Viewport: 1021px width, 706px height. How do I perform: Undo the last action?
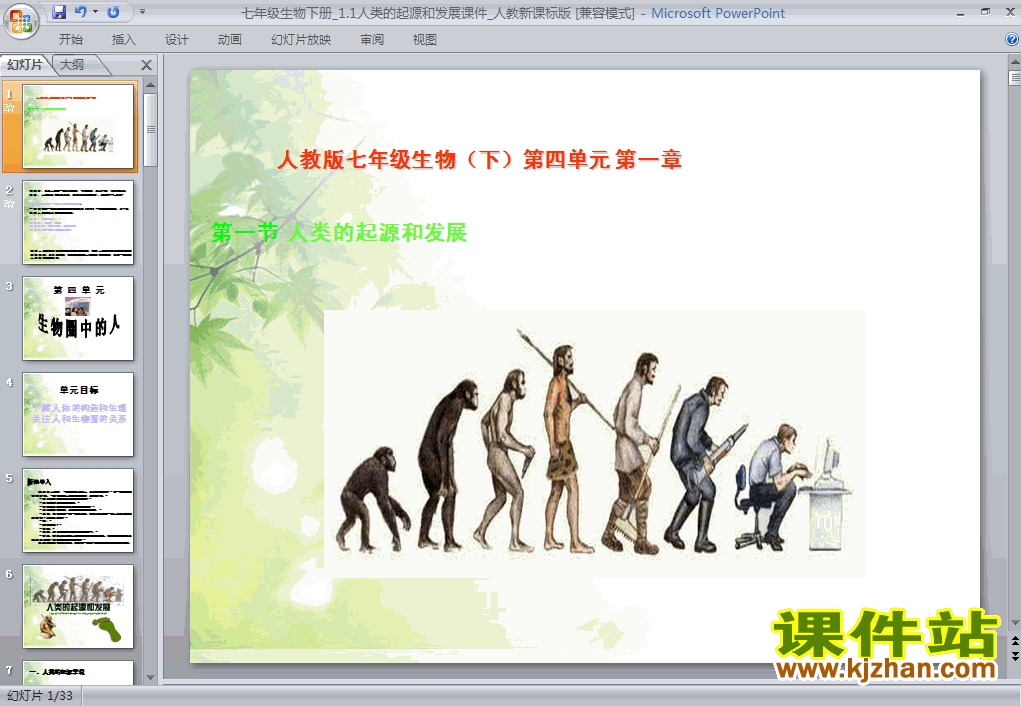[81, 12]
